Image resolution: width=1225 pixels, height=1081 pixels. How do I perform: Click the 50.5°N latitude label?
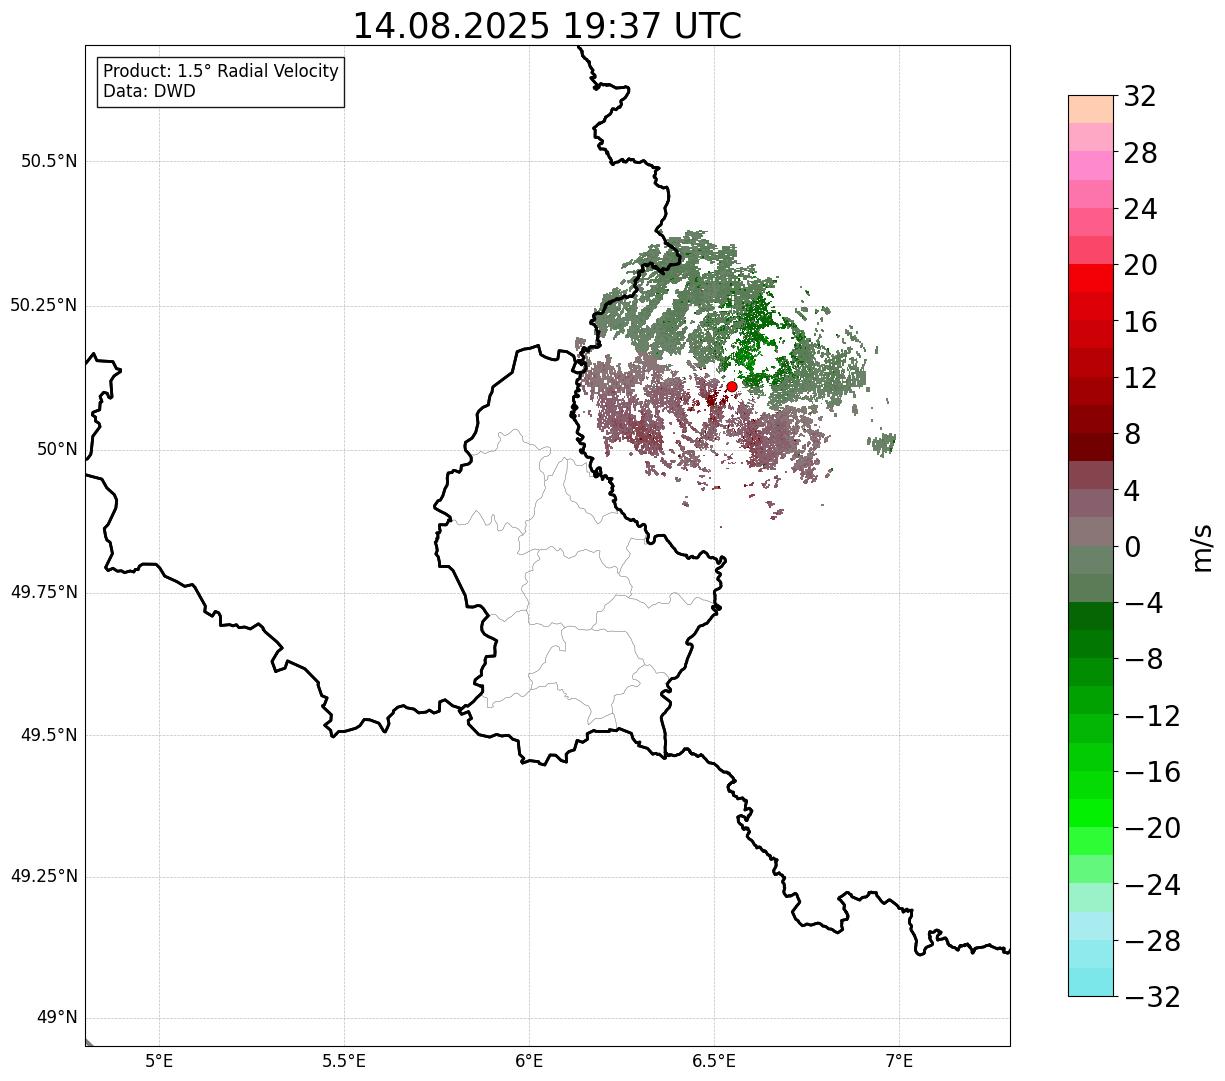(49, 161)
